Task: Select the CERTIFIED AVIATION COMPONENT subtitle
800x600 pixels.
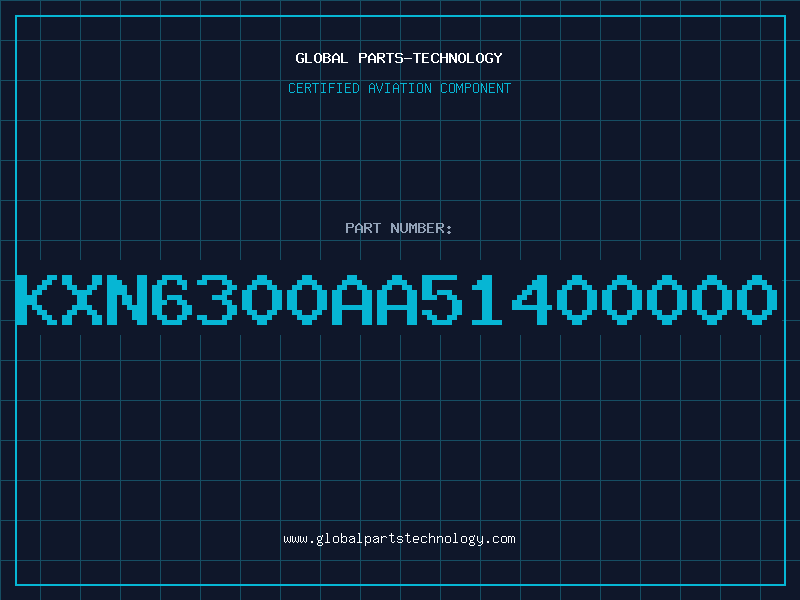Action: pos(399,88)
